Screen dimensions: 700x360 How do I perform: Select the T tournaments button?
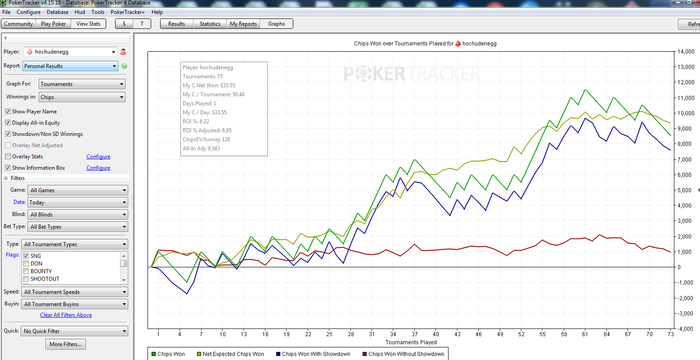[x=142, y=24]
